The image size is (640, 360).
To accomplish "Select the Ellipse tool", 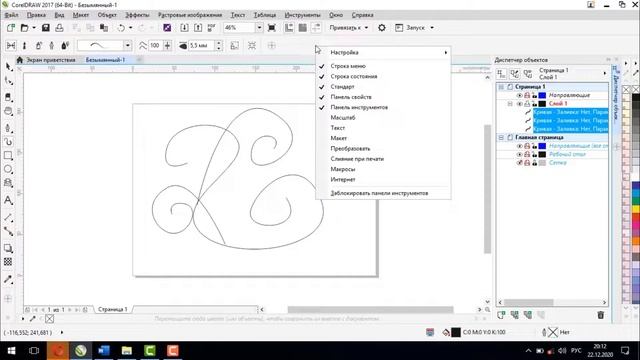I will 8,169.
